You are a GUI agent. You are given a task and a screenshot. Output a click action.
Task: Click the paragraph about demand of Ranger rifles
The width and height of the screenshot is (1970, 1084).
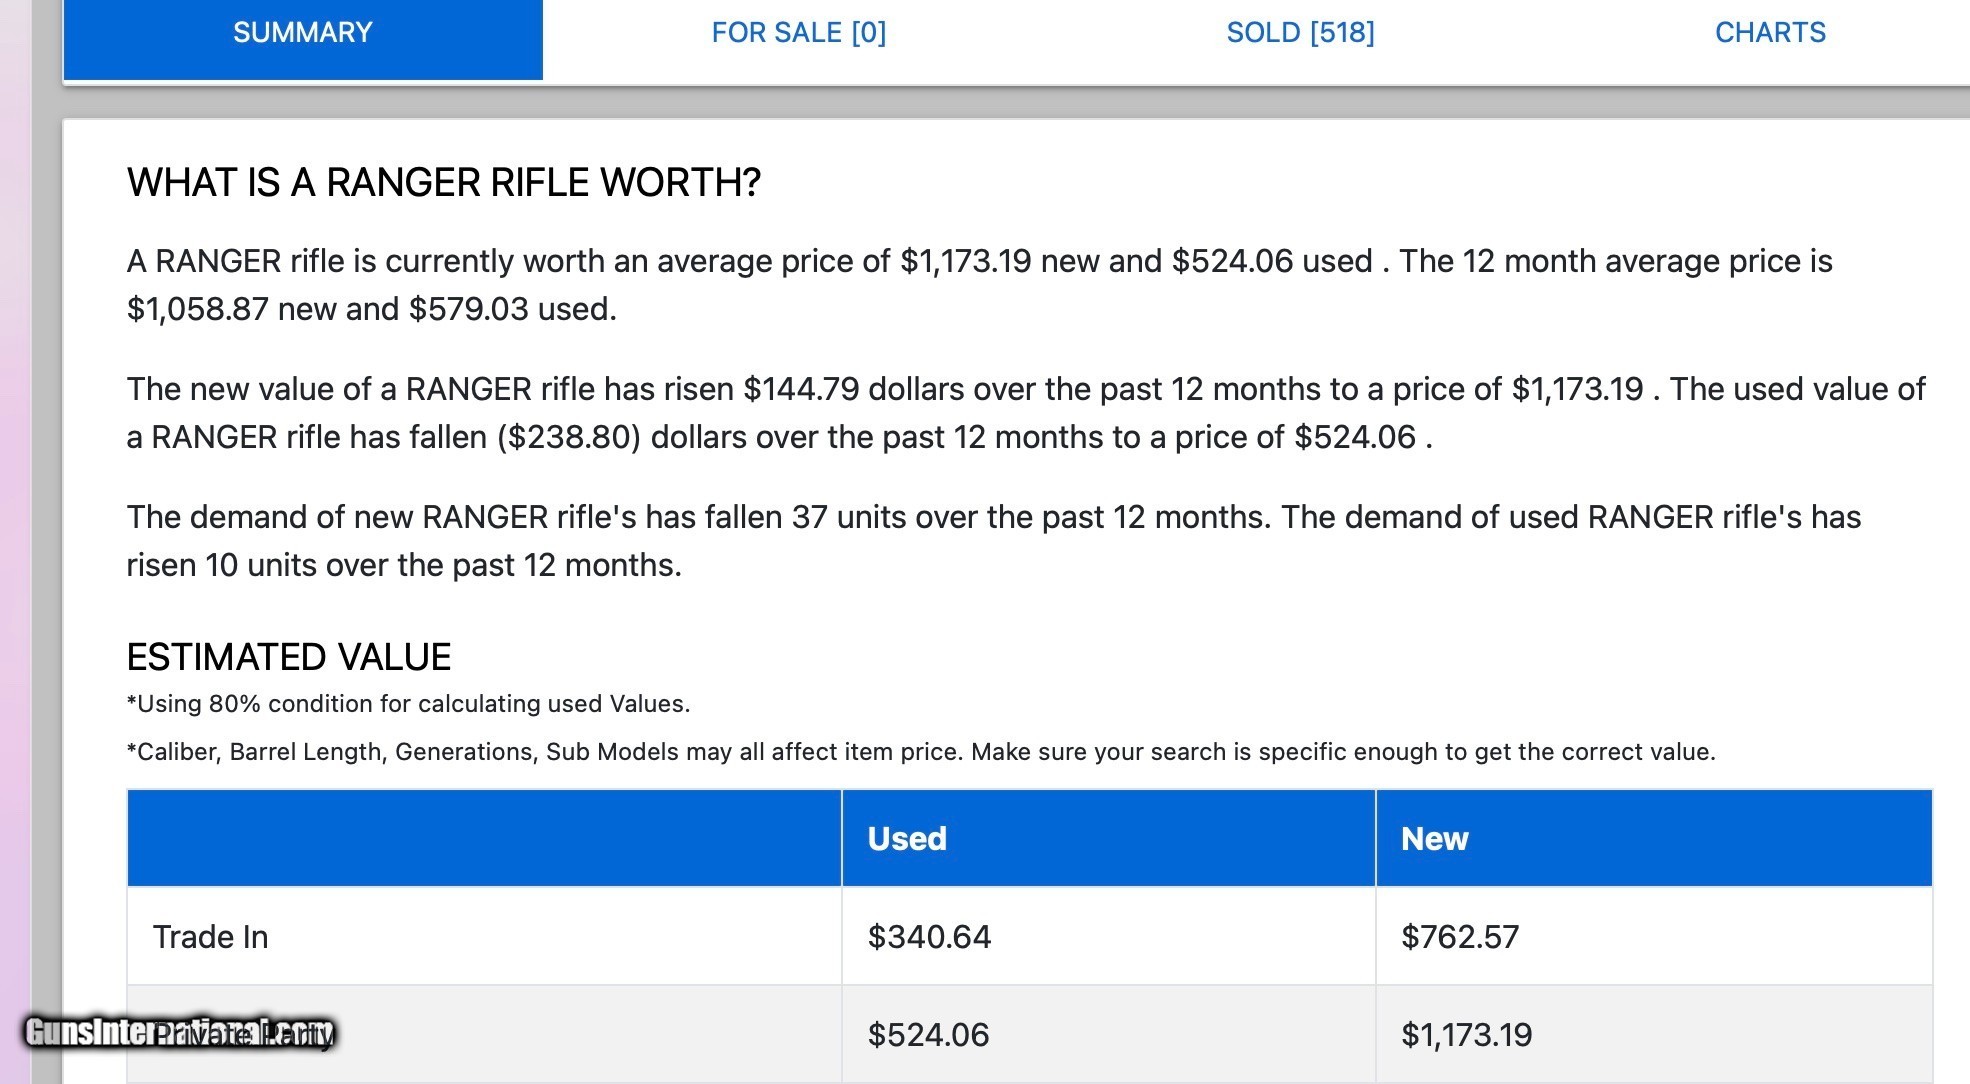pos(993,541)
